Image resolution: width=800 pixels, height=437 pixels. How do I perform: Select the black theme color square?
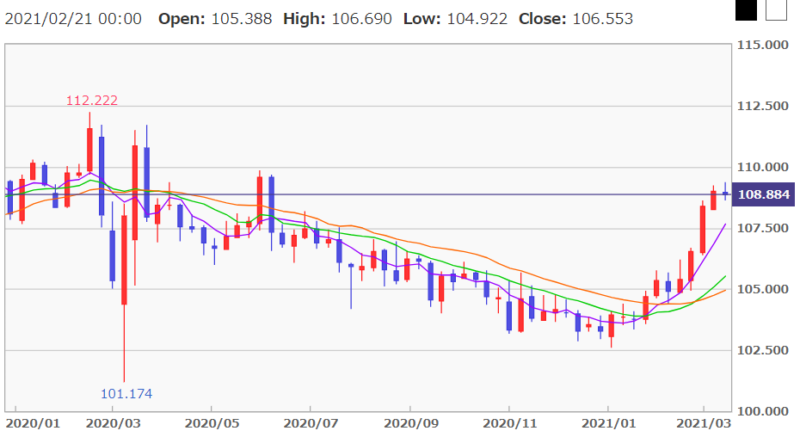tap(745, 10)
